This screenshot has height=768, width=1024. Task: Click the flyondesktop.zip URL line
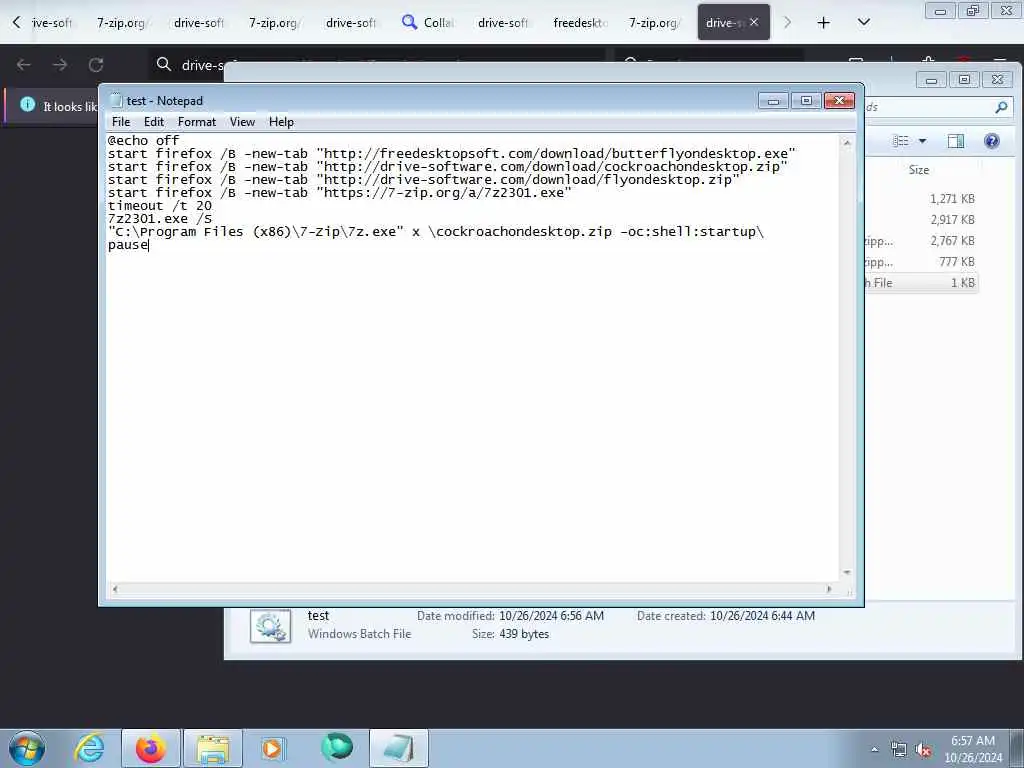pos(423,180)
